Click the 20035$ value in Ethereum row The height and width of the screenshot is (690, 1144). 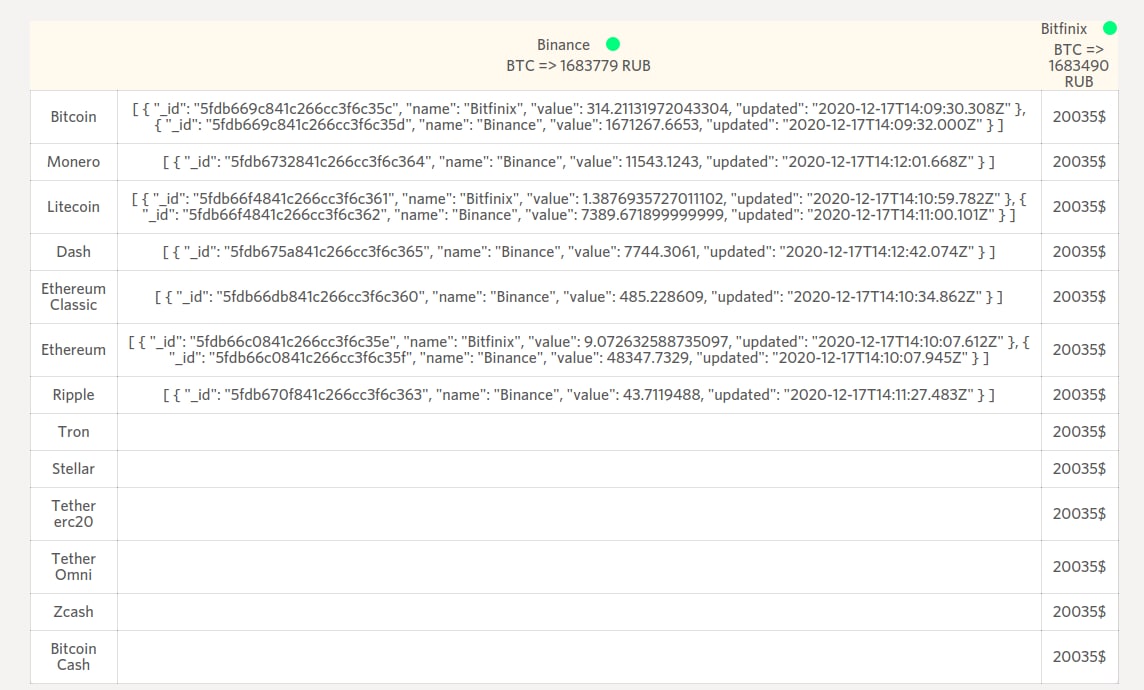[1079, 350]
